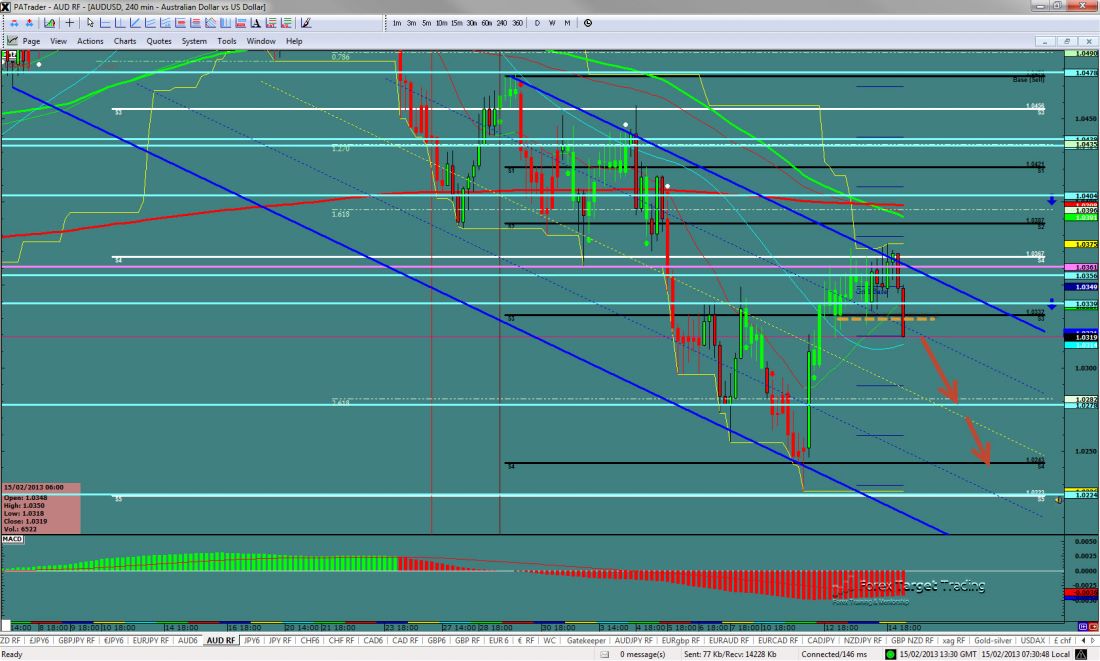Click the MACD indicator label
This screenshot has height=661, width=1100.
coord(12,539)
